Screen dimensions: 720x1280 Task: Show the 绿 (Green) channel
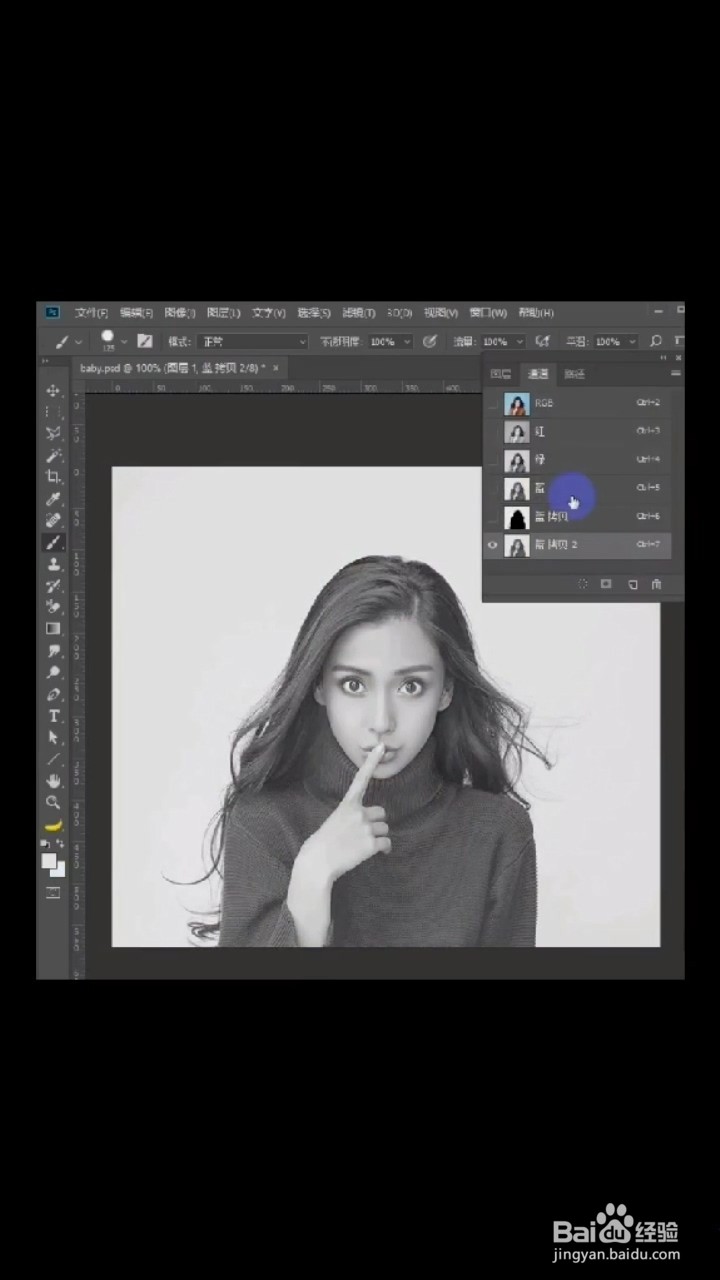tap(492, 460)
